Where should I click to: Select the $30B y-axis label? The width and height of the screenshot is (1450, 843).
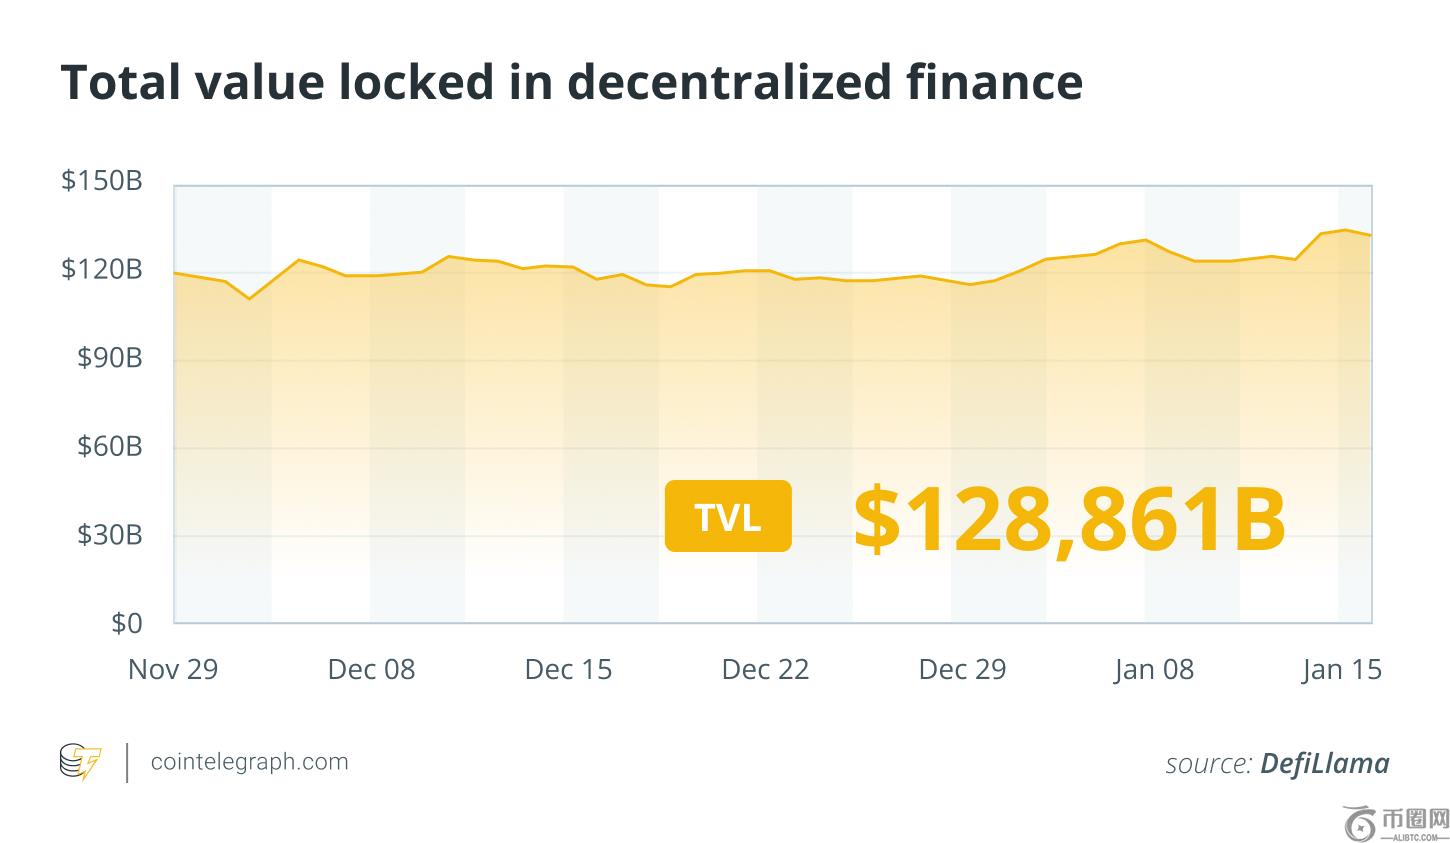(x=110, y=535)
